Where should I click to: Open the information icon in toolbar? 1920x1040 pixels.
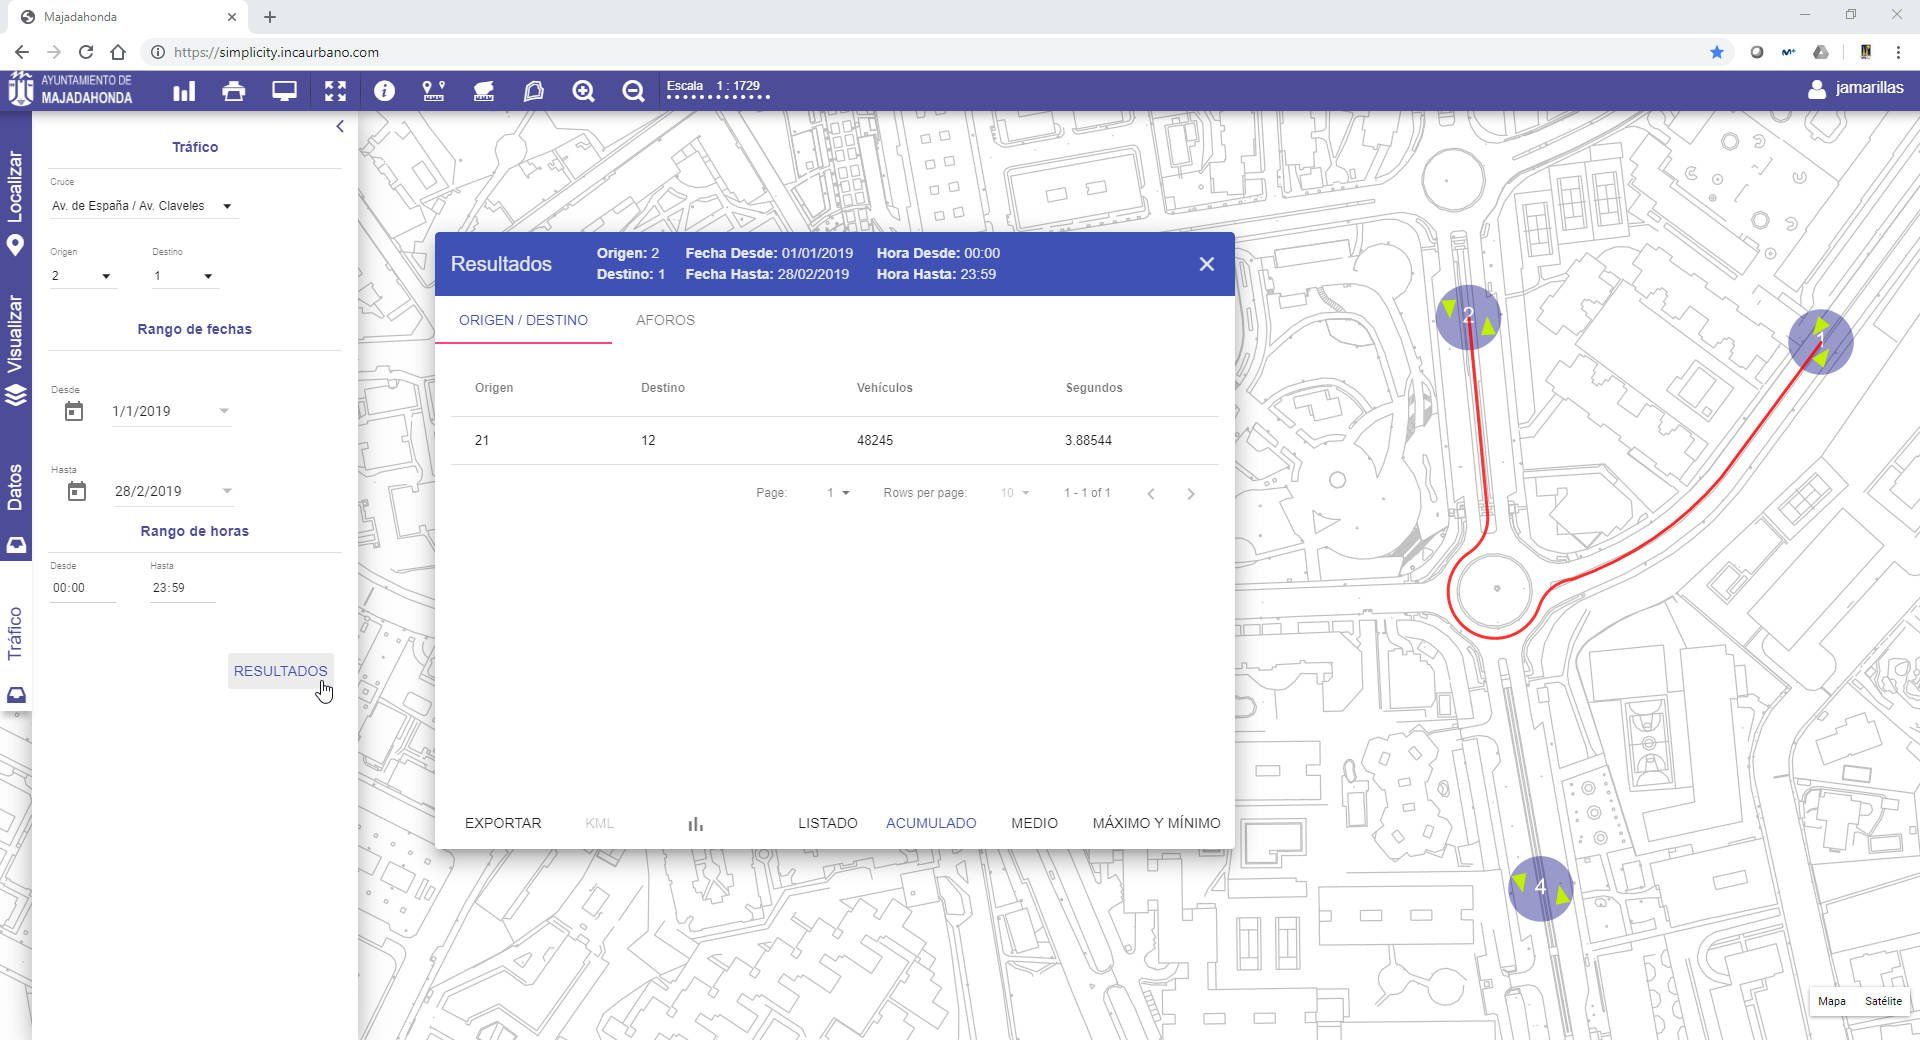[x=384, y=92]
